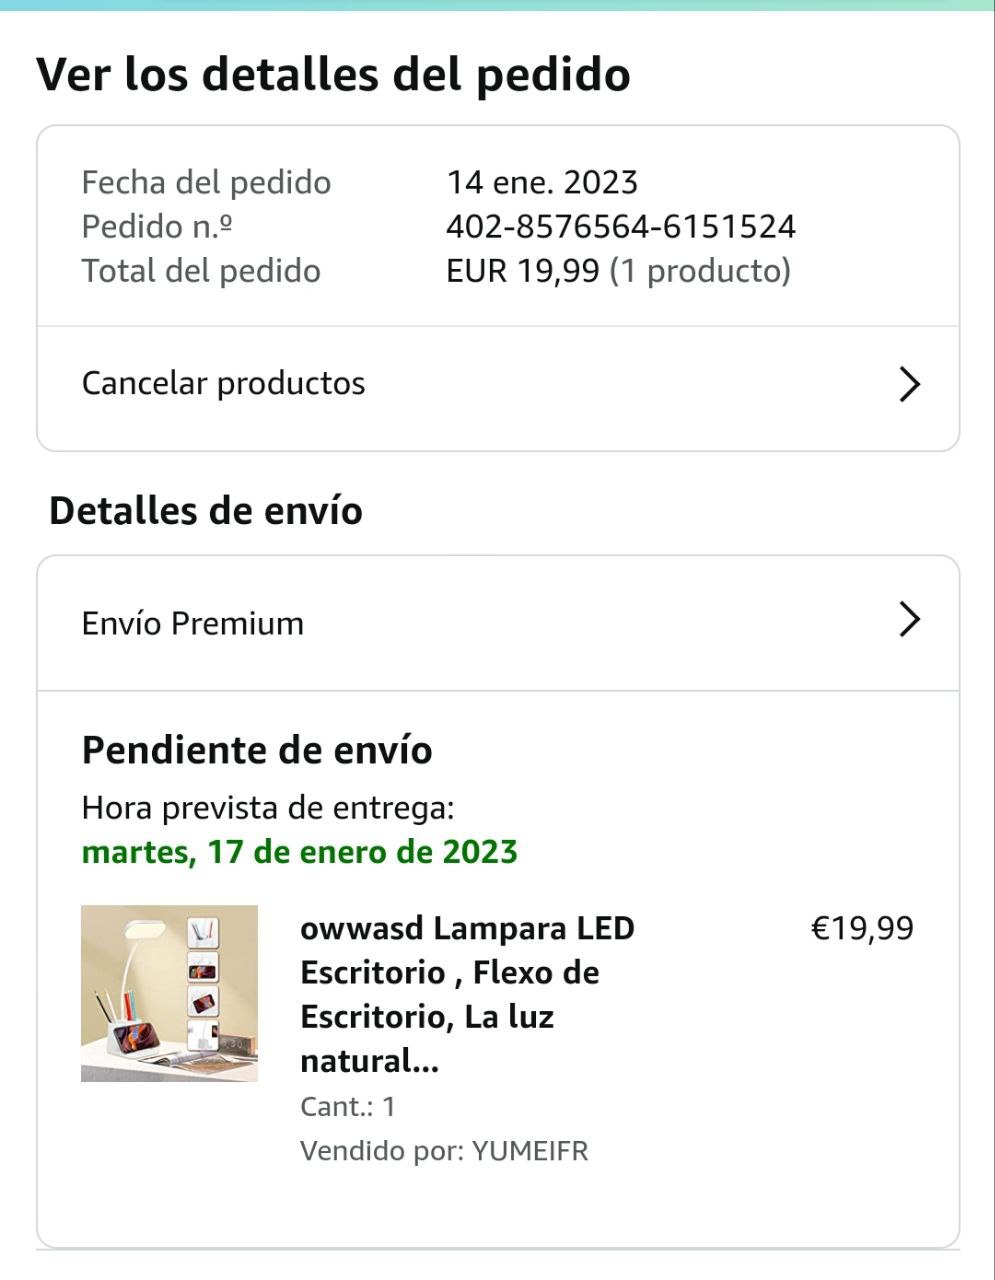Select the Envío Premium row label
The width and height of the screenshot is (995, 1280).
(x=192, y=623)
